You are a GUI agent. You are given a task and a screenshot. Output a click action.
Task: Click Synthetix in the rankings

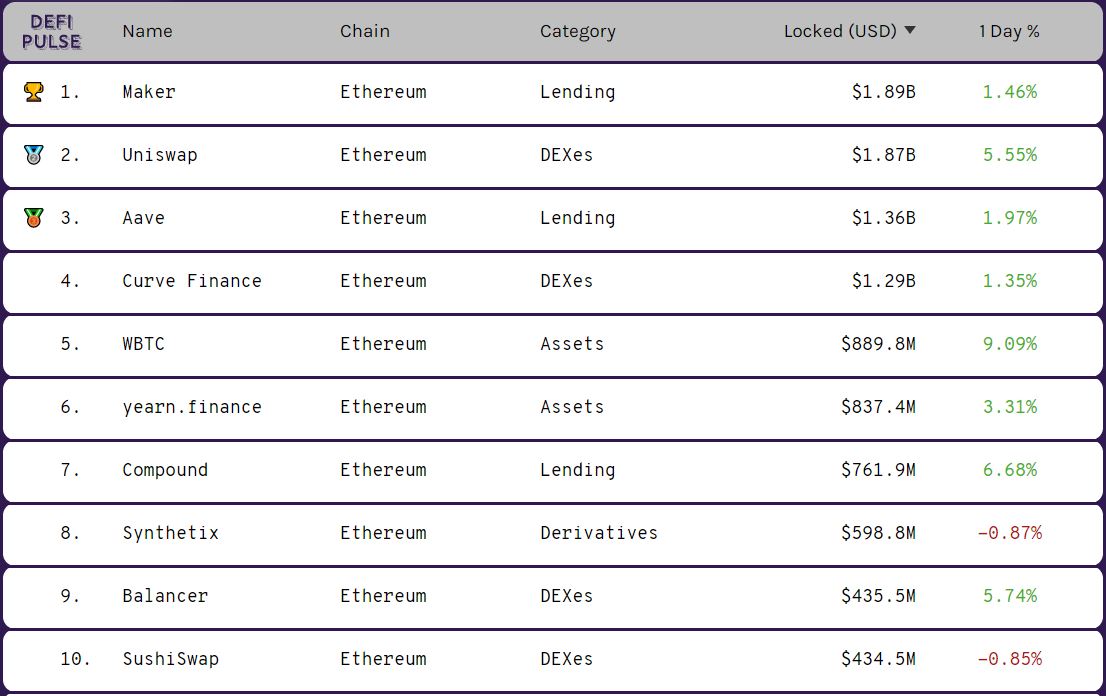tap(170, 533)
